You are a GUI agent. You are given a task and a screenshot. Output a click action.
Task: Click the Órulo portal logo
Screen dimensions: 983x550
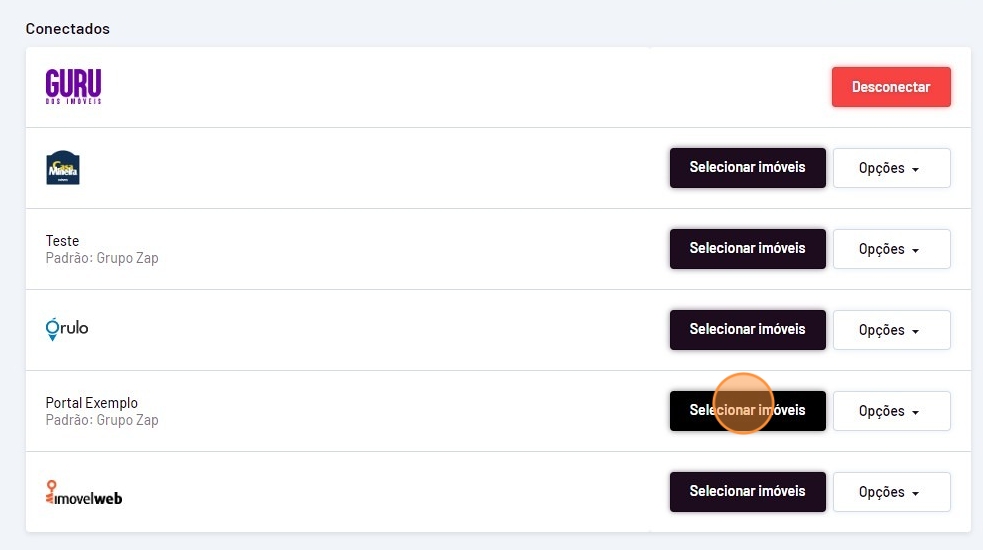67,329
